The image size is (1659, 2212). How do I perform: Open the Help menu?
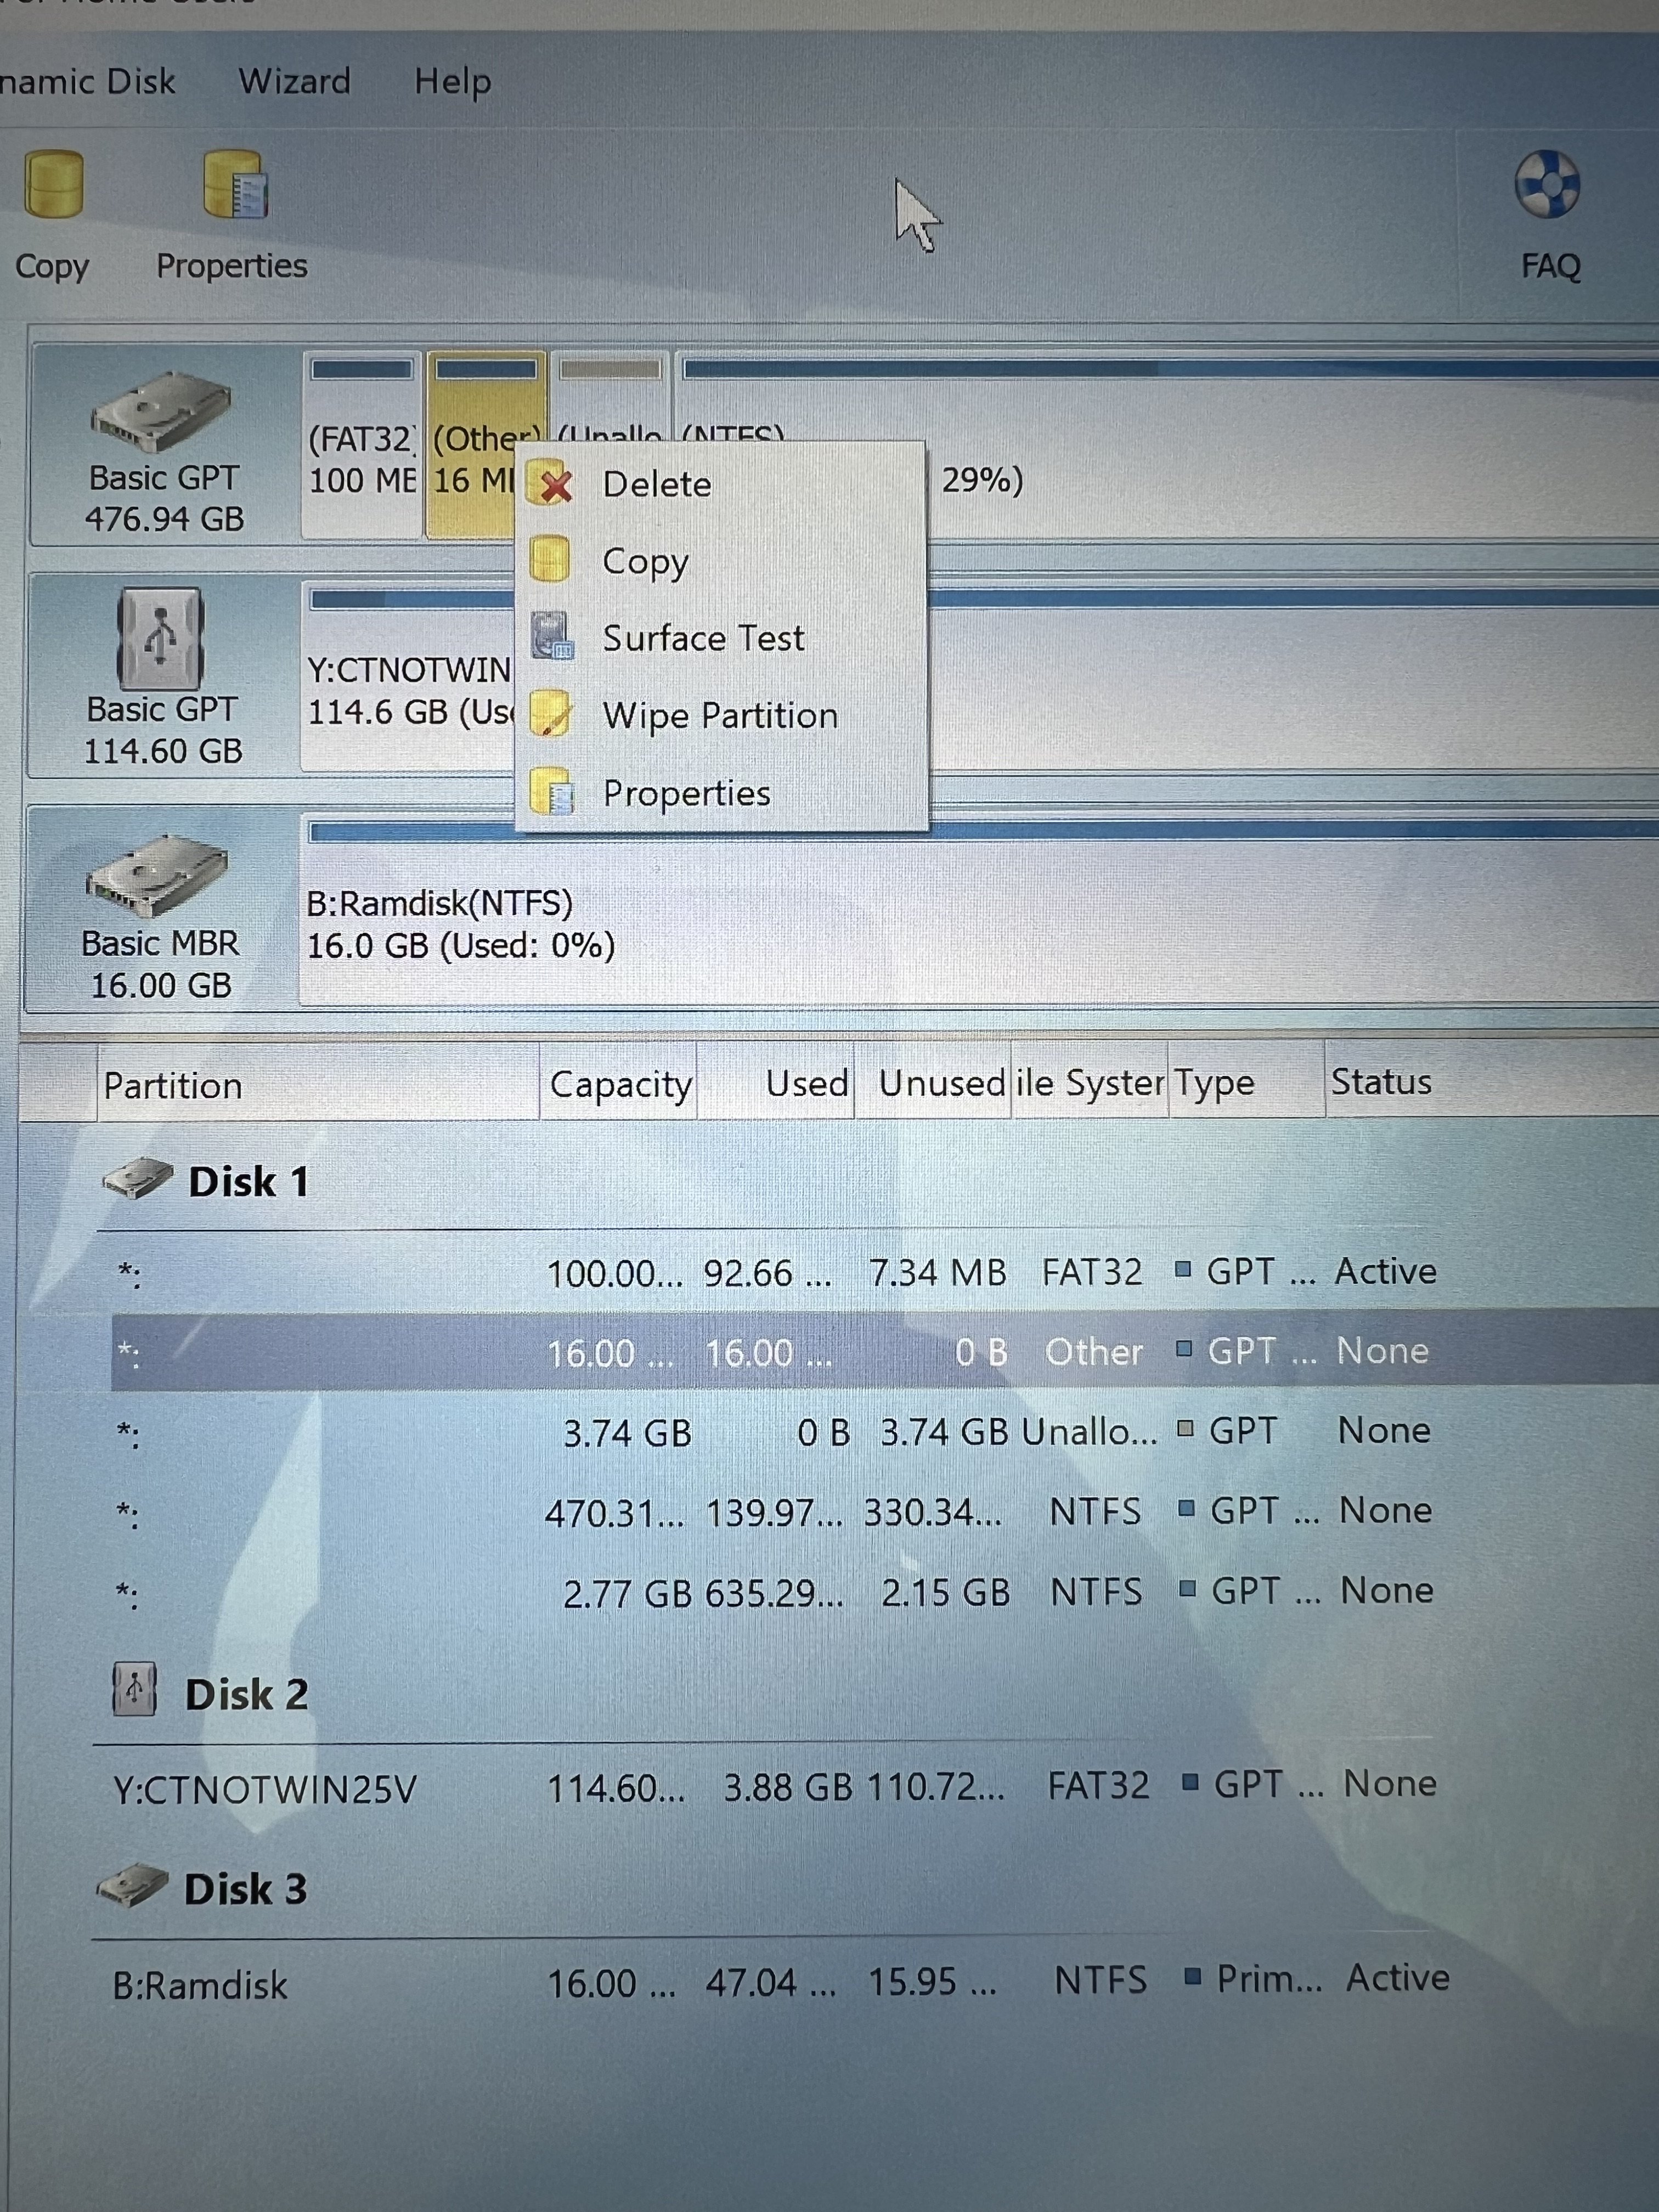coord(452,81)
